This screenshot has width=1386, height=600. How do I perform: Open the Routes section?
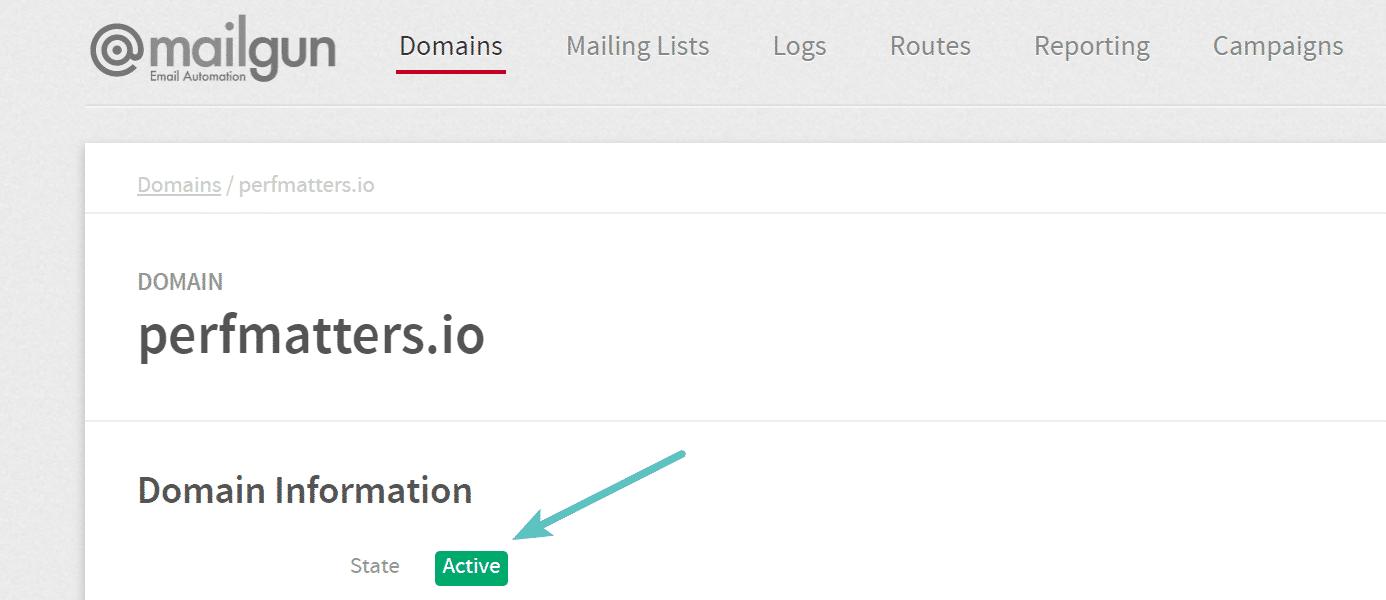[929, 46]
